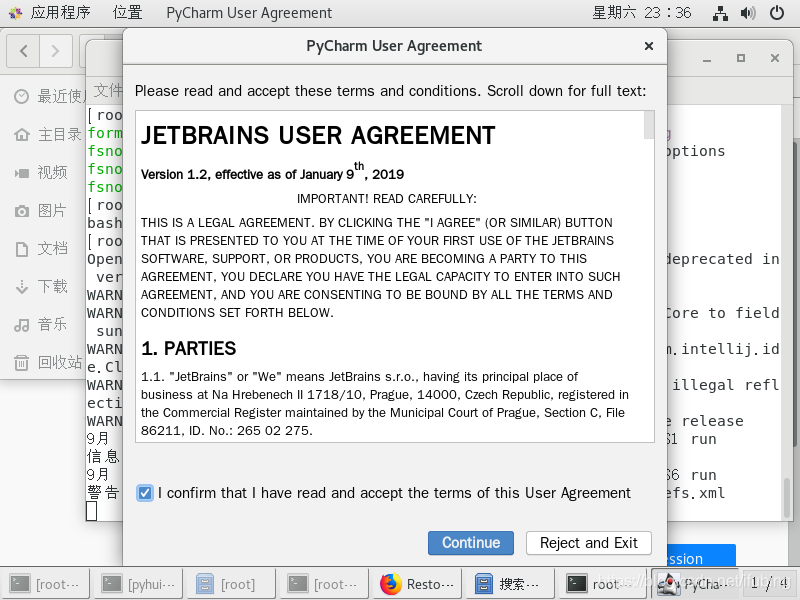Open the clock showing 星期六 23:36
Viewport: 800px width, 600px height.
pos(642,12)
